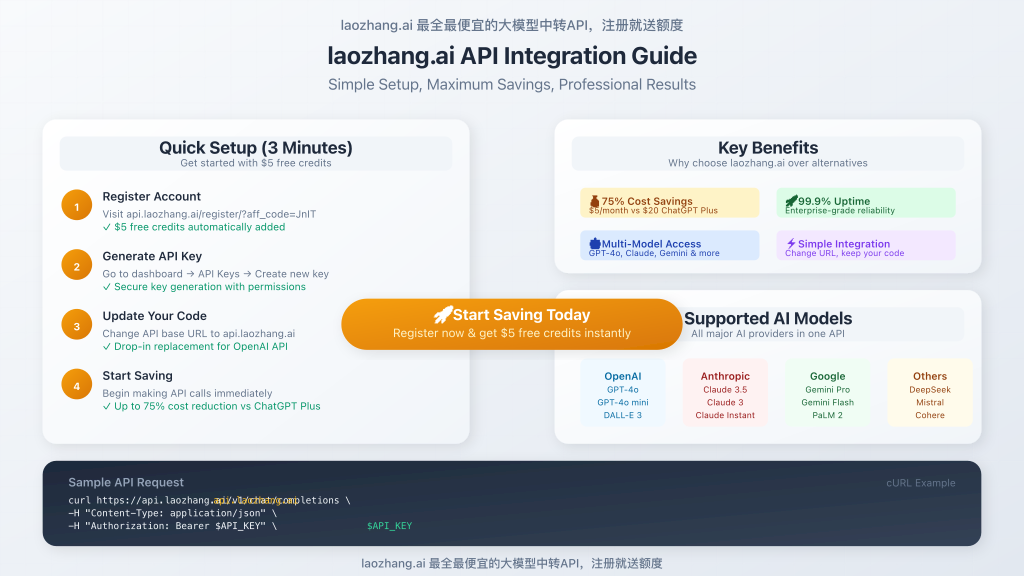1024x576 pixels.
Task: Click the Authorization Bearer line in code
Action: click(172, 526)
